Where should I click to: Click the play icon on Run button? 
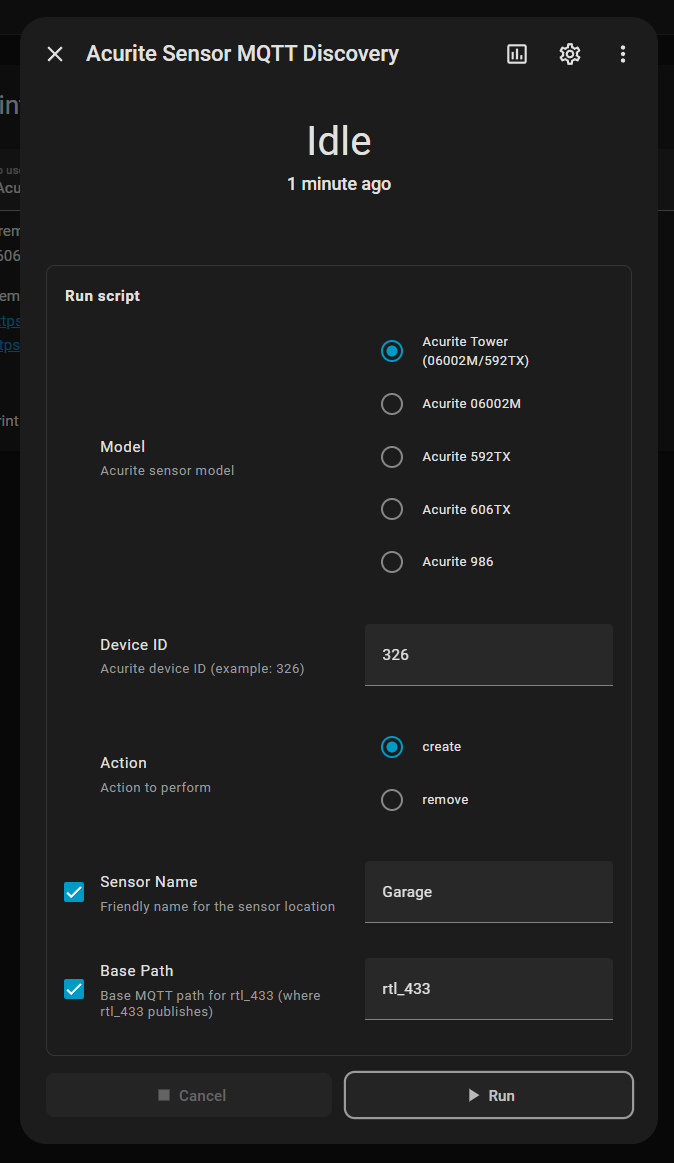pos(474,1096)
